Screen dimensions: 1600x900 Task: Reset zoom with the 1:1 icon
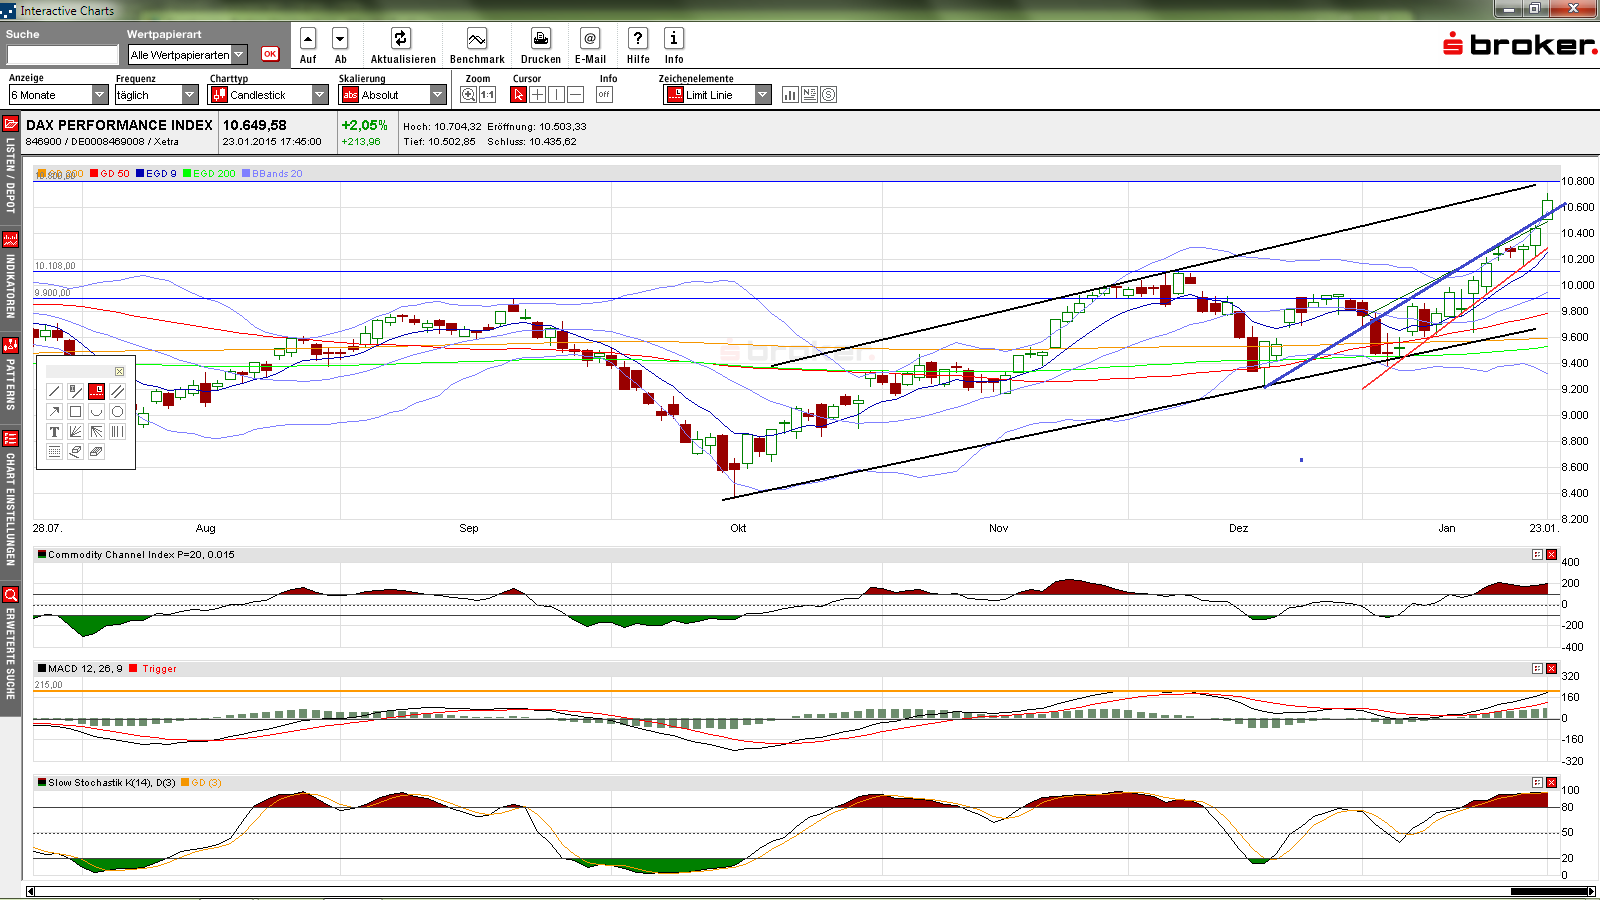[x=488, y=95]
